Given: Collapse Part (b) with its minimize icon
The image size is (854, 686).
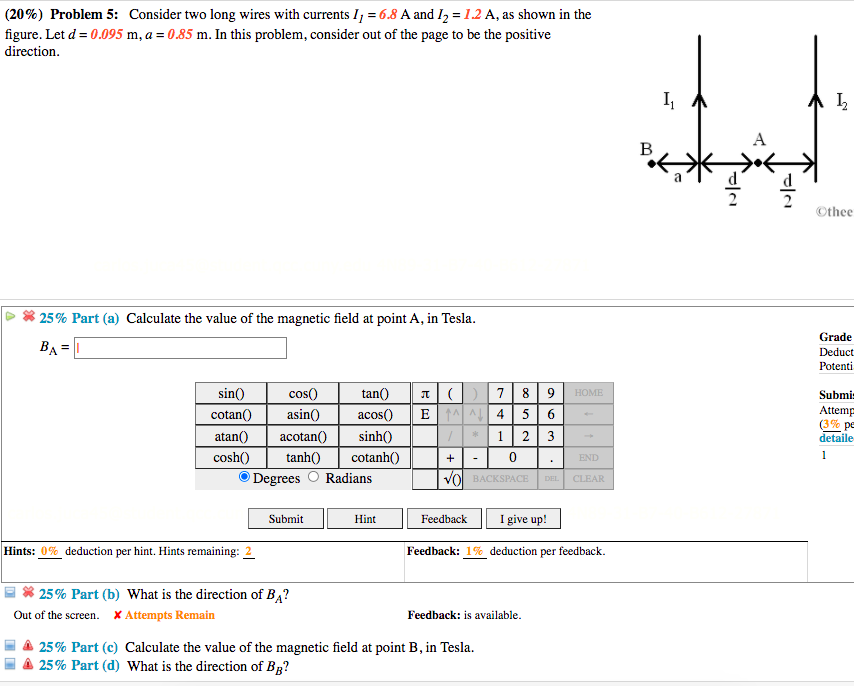Looking at the screenshot, I should 9,592.
